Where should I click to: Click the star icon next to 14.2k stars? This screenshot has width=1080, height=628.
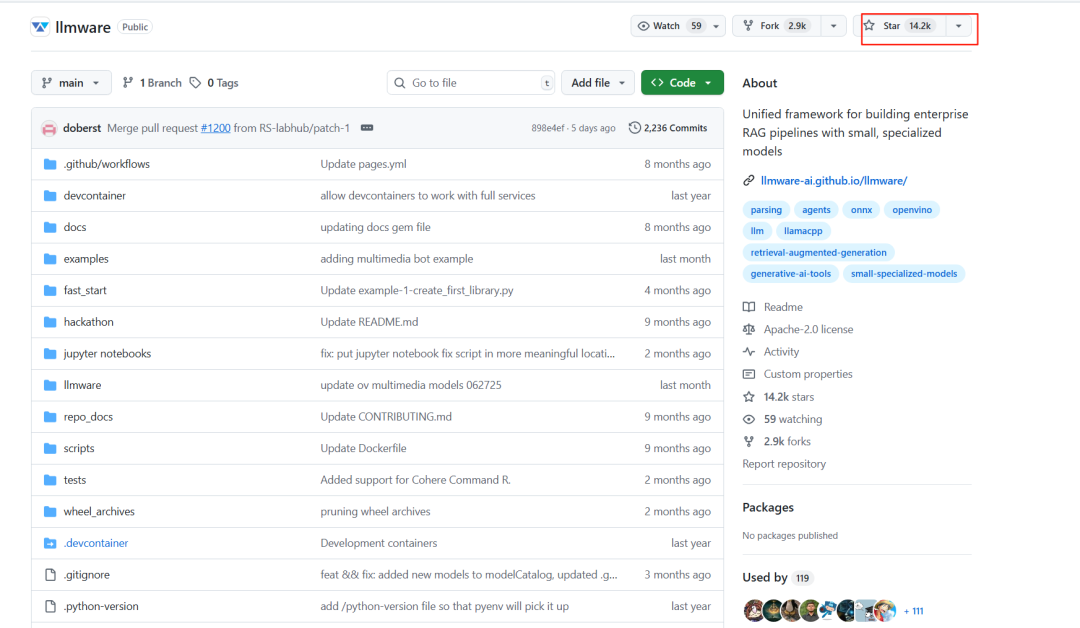coord(749,397)
